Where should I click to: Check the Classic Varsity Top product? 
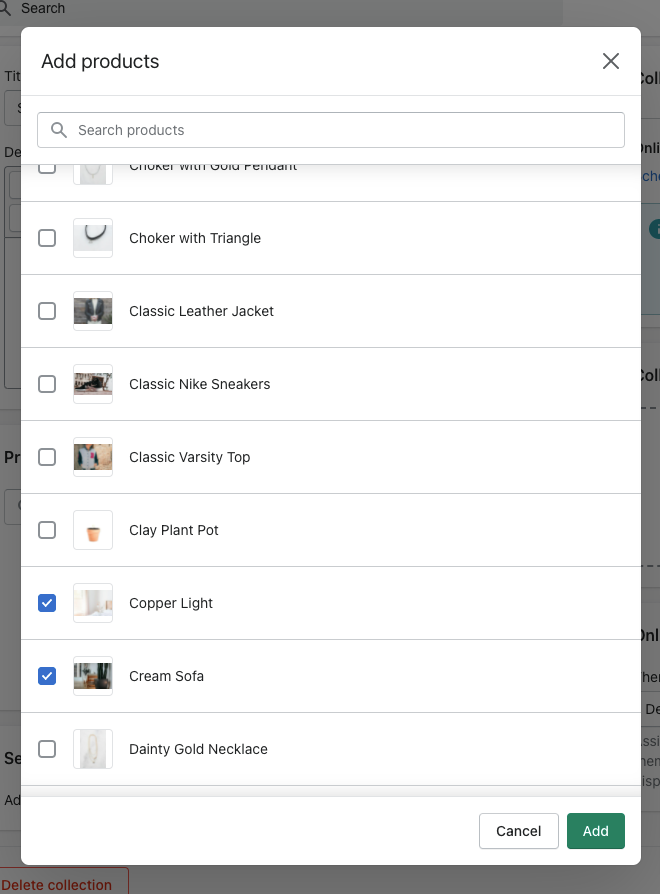(47, 457)
